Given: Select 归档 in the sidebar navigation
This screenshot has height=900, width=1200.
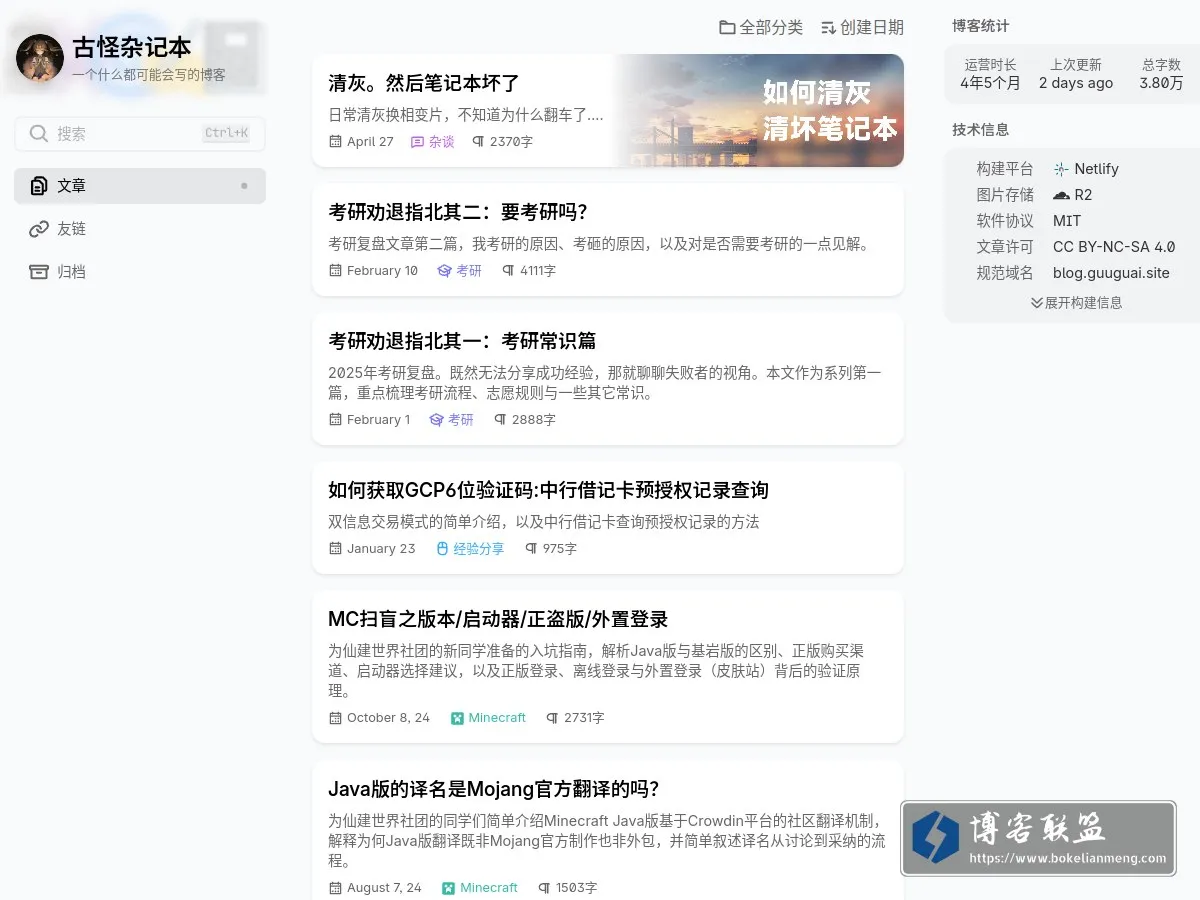Looking at the screenshot, I should (x=140, y=272).
